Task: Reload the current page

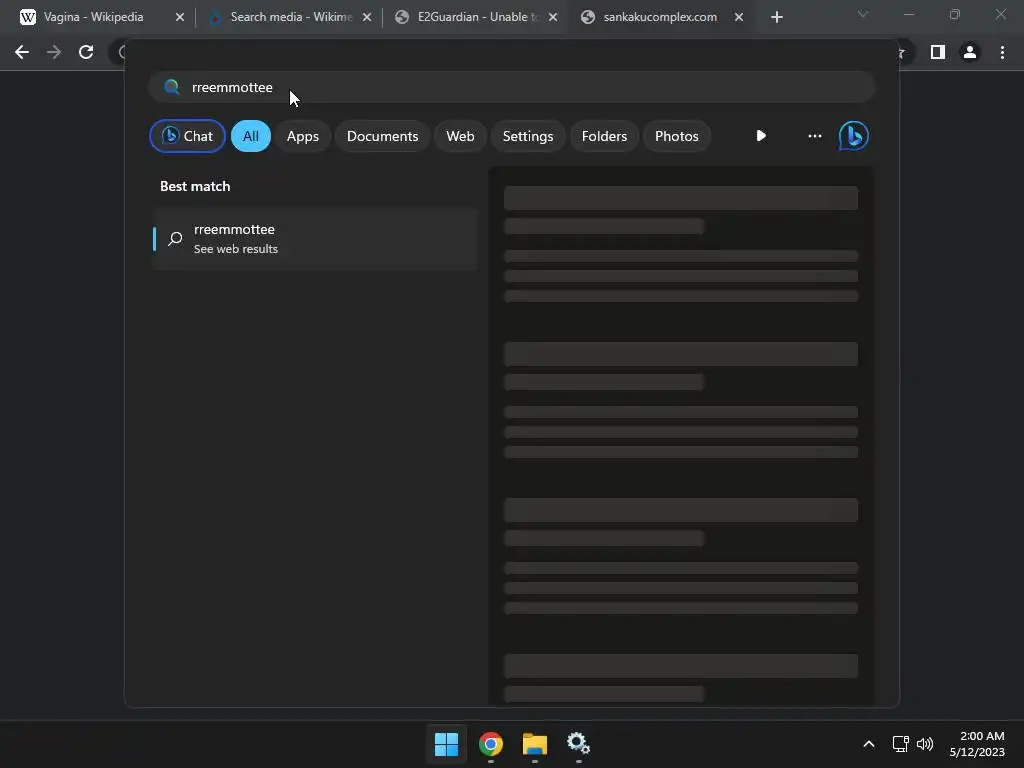Action: click(86, 52)
